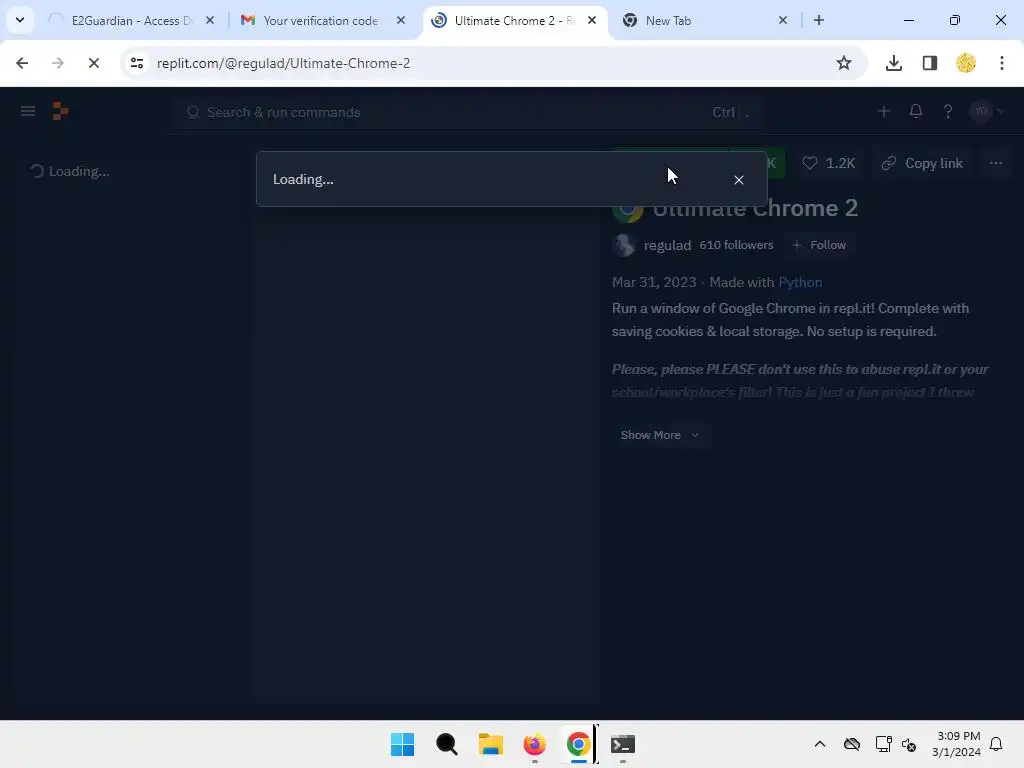View site information icon in address bar
Image resolution: width=1024 pixels, height=768 pixels.
(x=136, y=63)
